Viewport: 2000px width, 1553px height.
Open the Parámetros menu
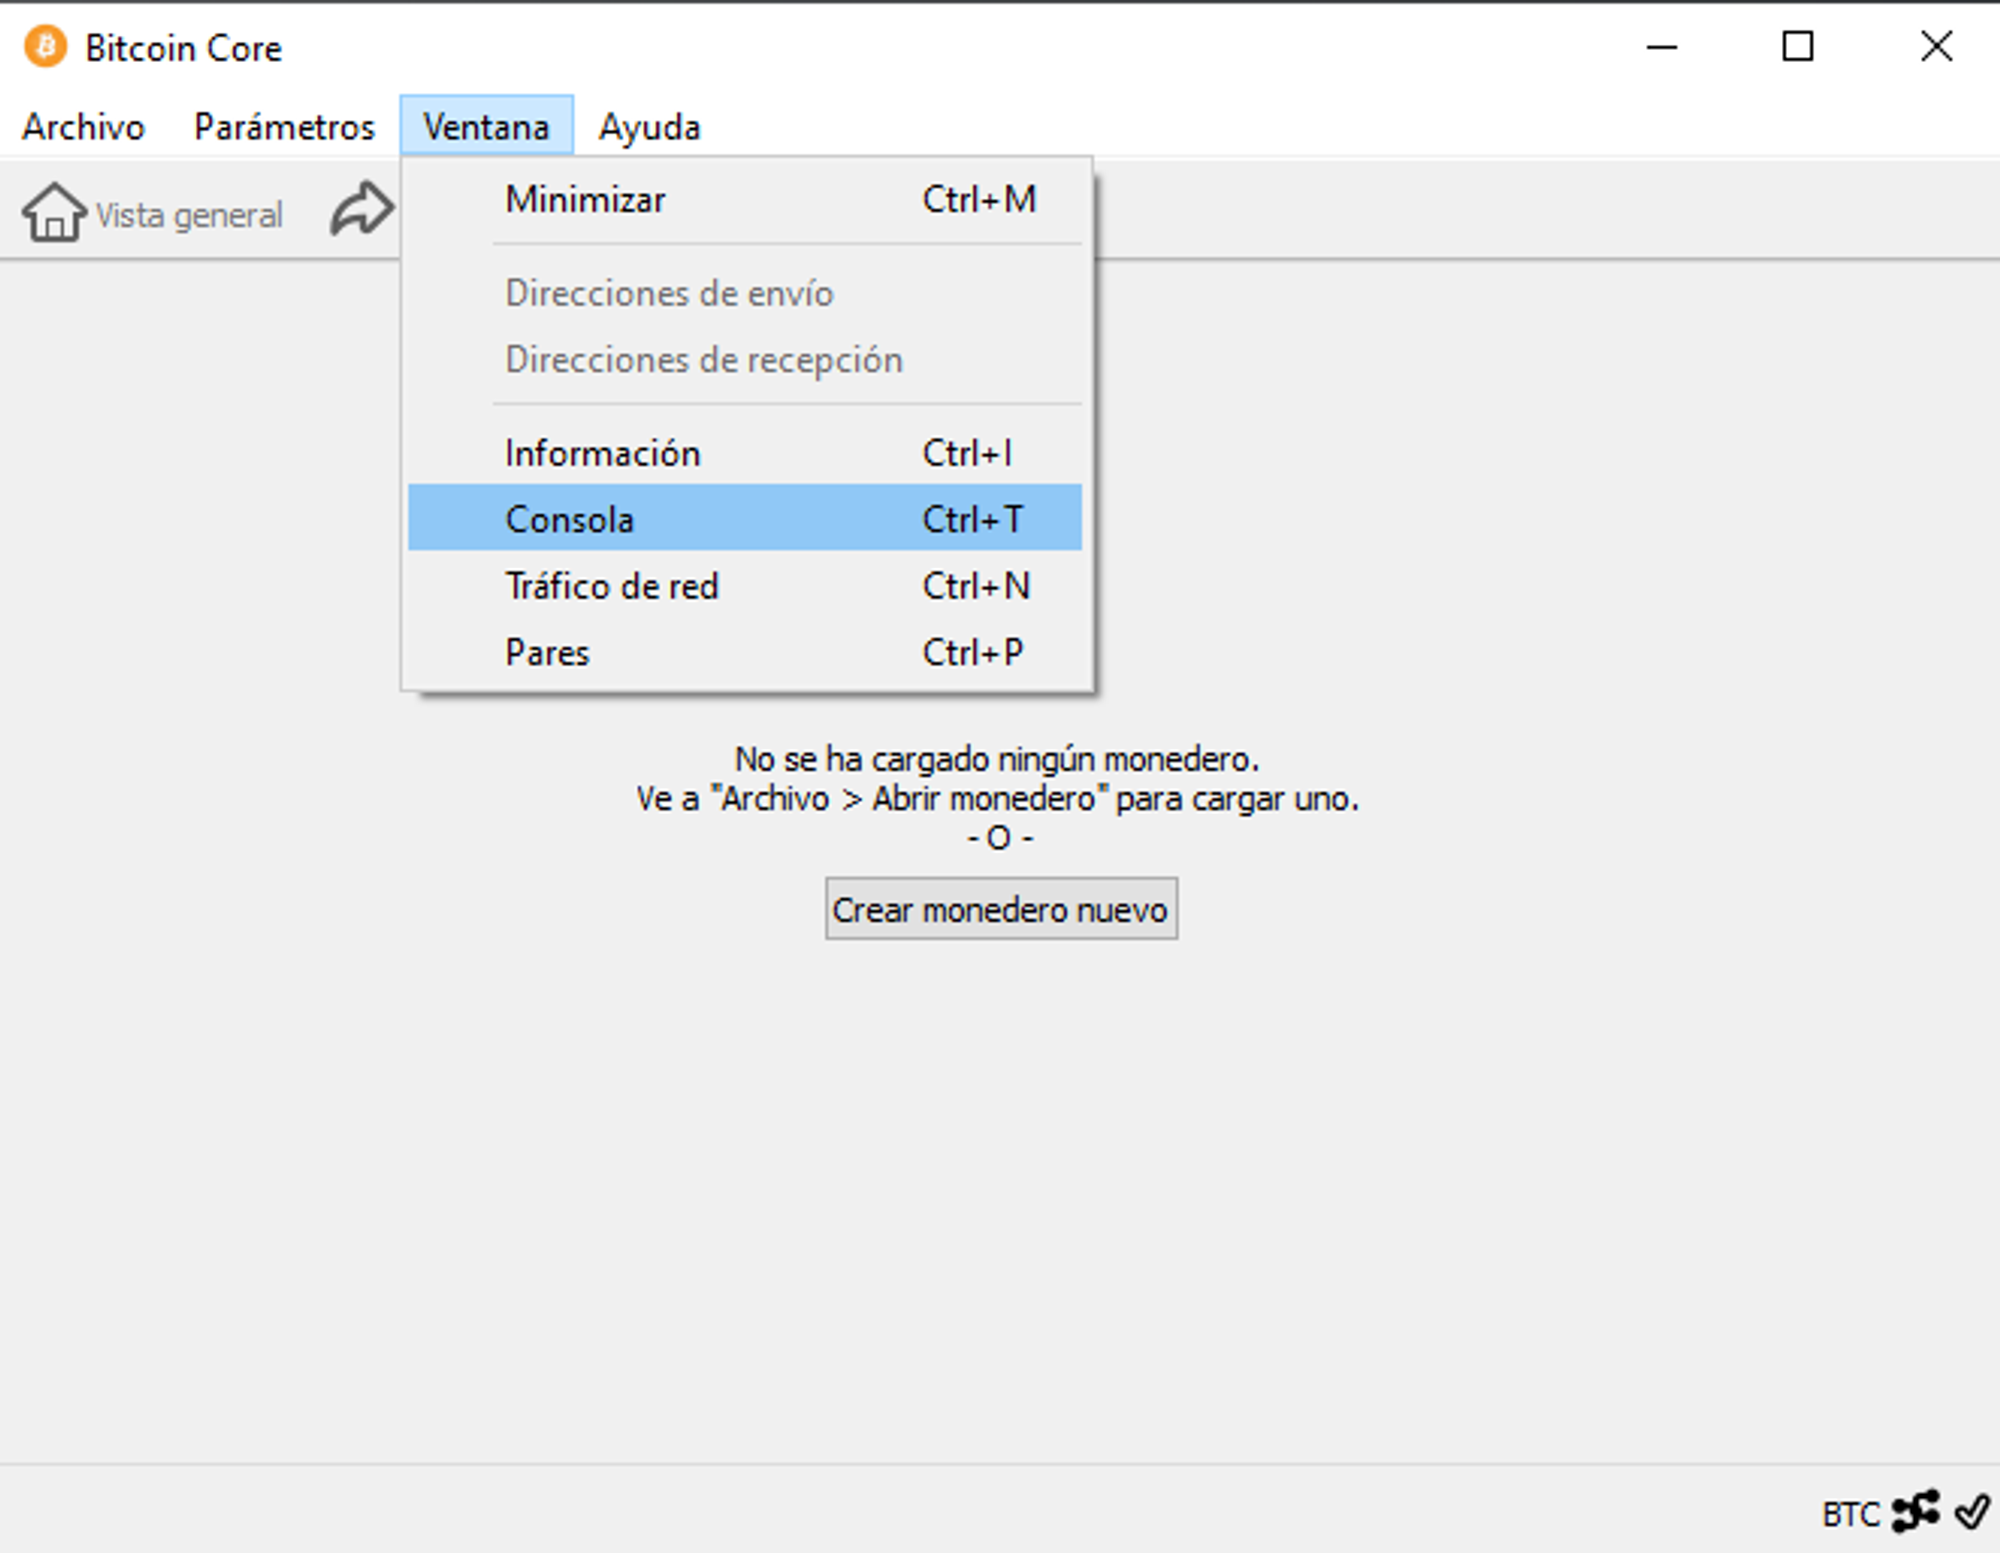(284, 127)
